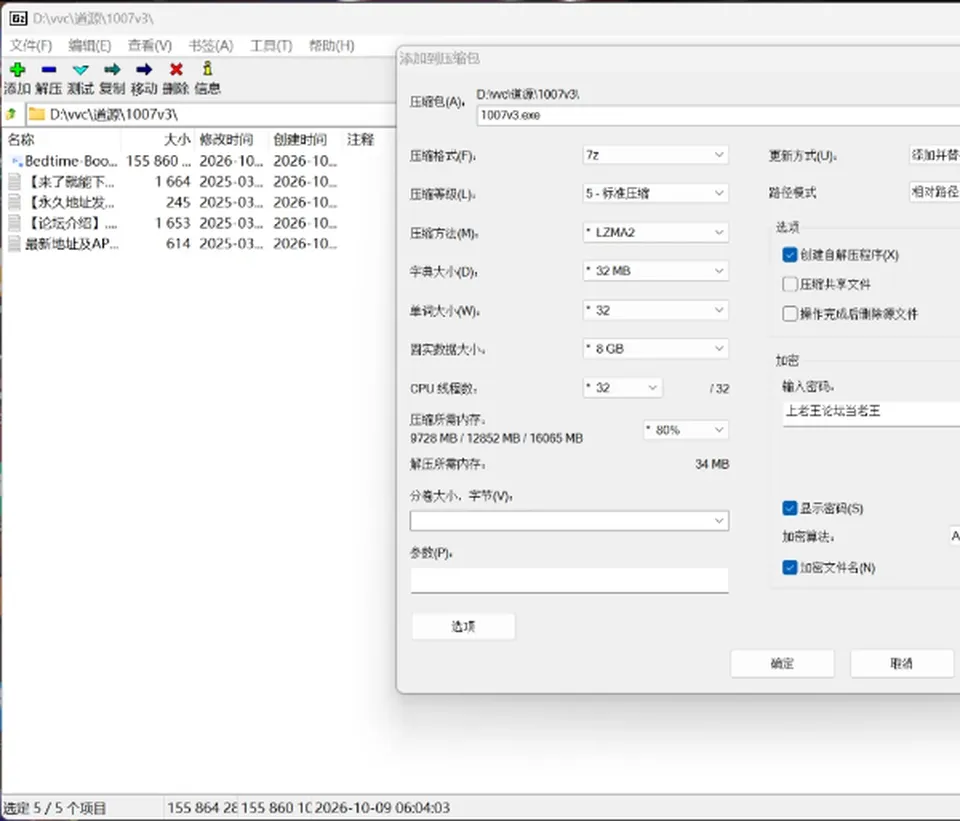Open the 80% memory usage dropdown
960x821 pixels.
point(686,430)
